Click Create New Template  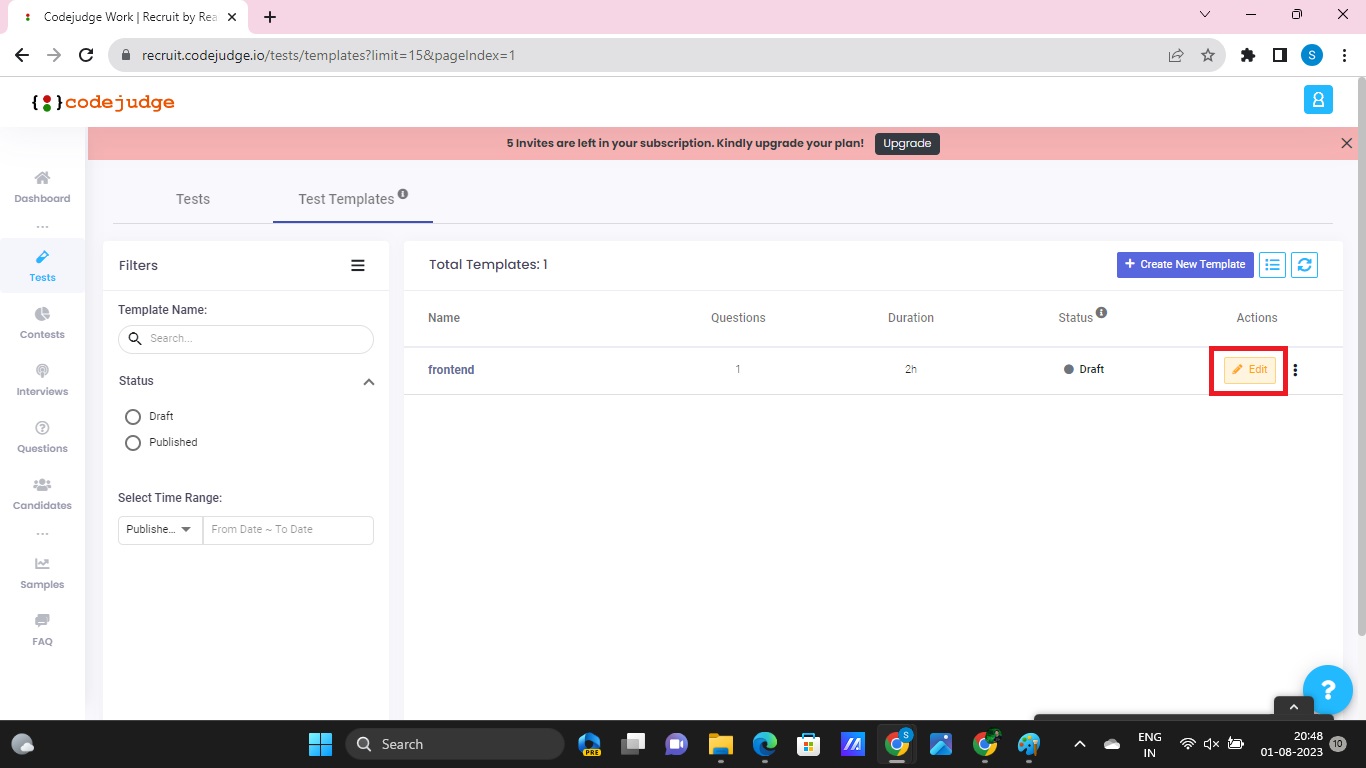(x=1185, y=264)
